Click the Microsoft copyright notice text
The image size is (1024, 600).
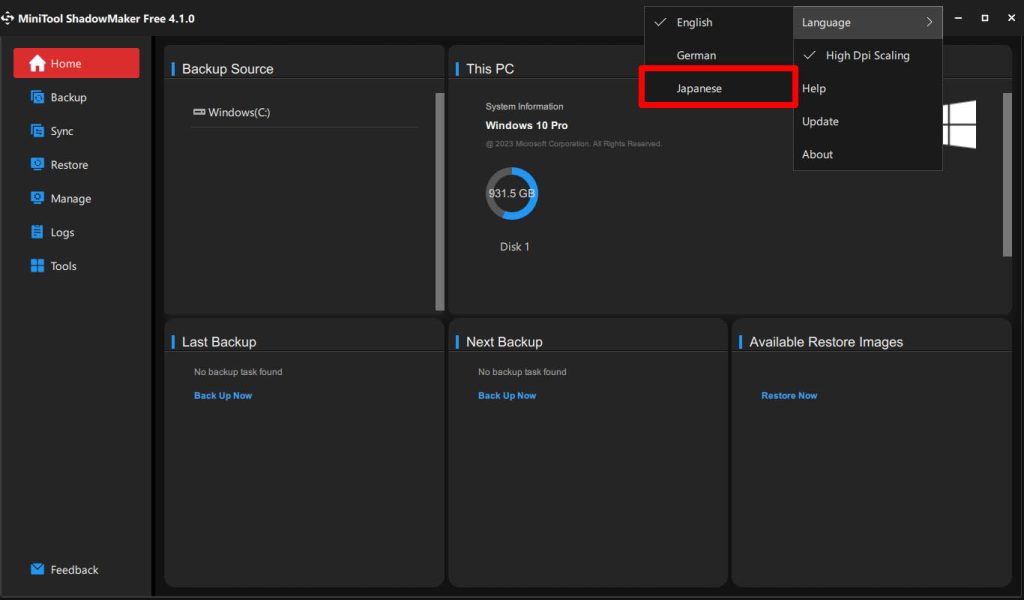tap(573, 144)
